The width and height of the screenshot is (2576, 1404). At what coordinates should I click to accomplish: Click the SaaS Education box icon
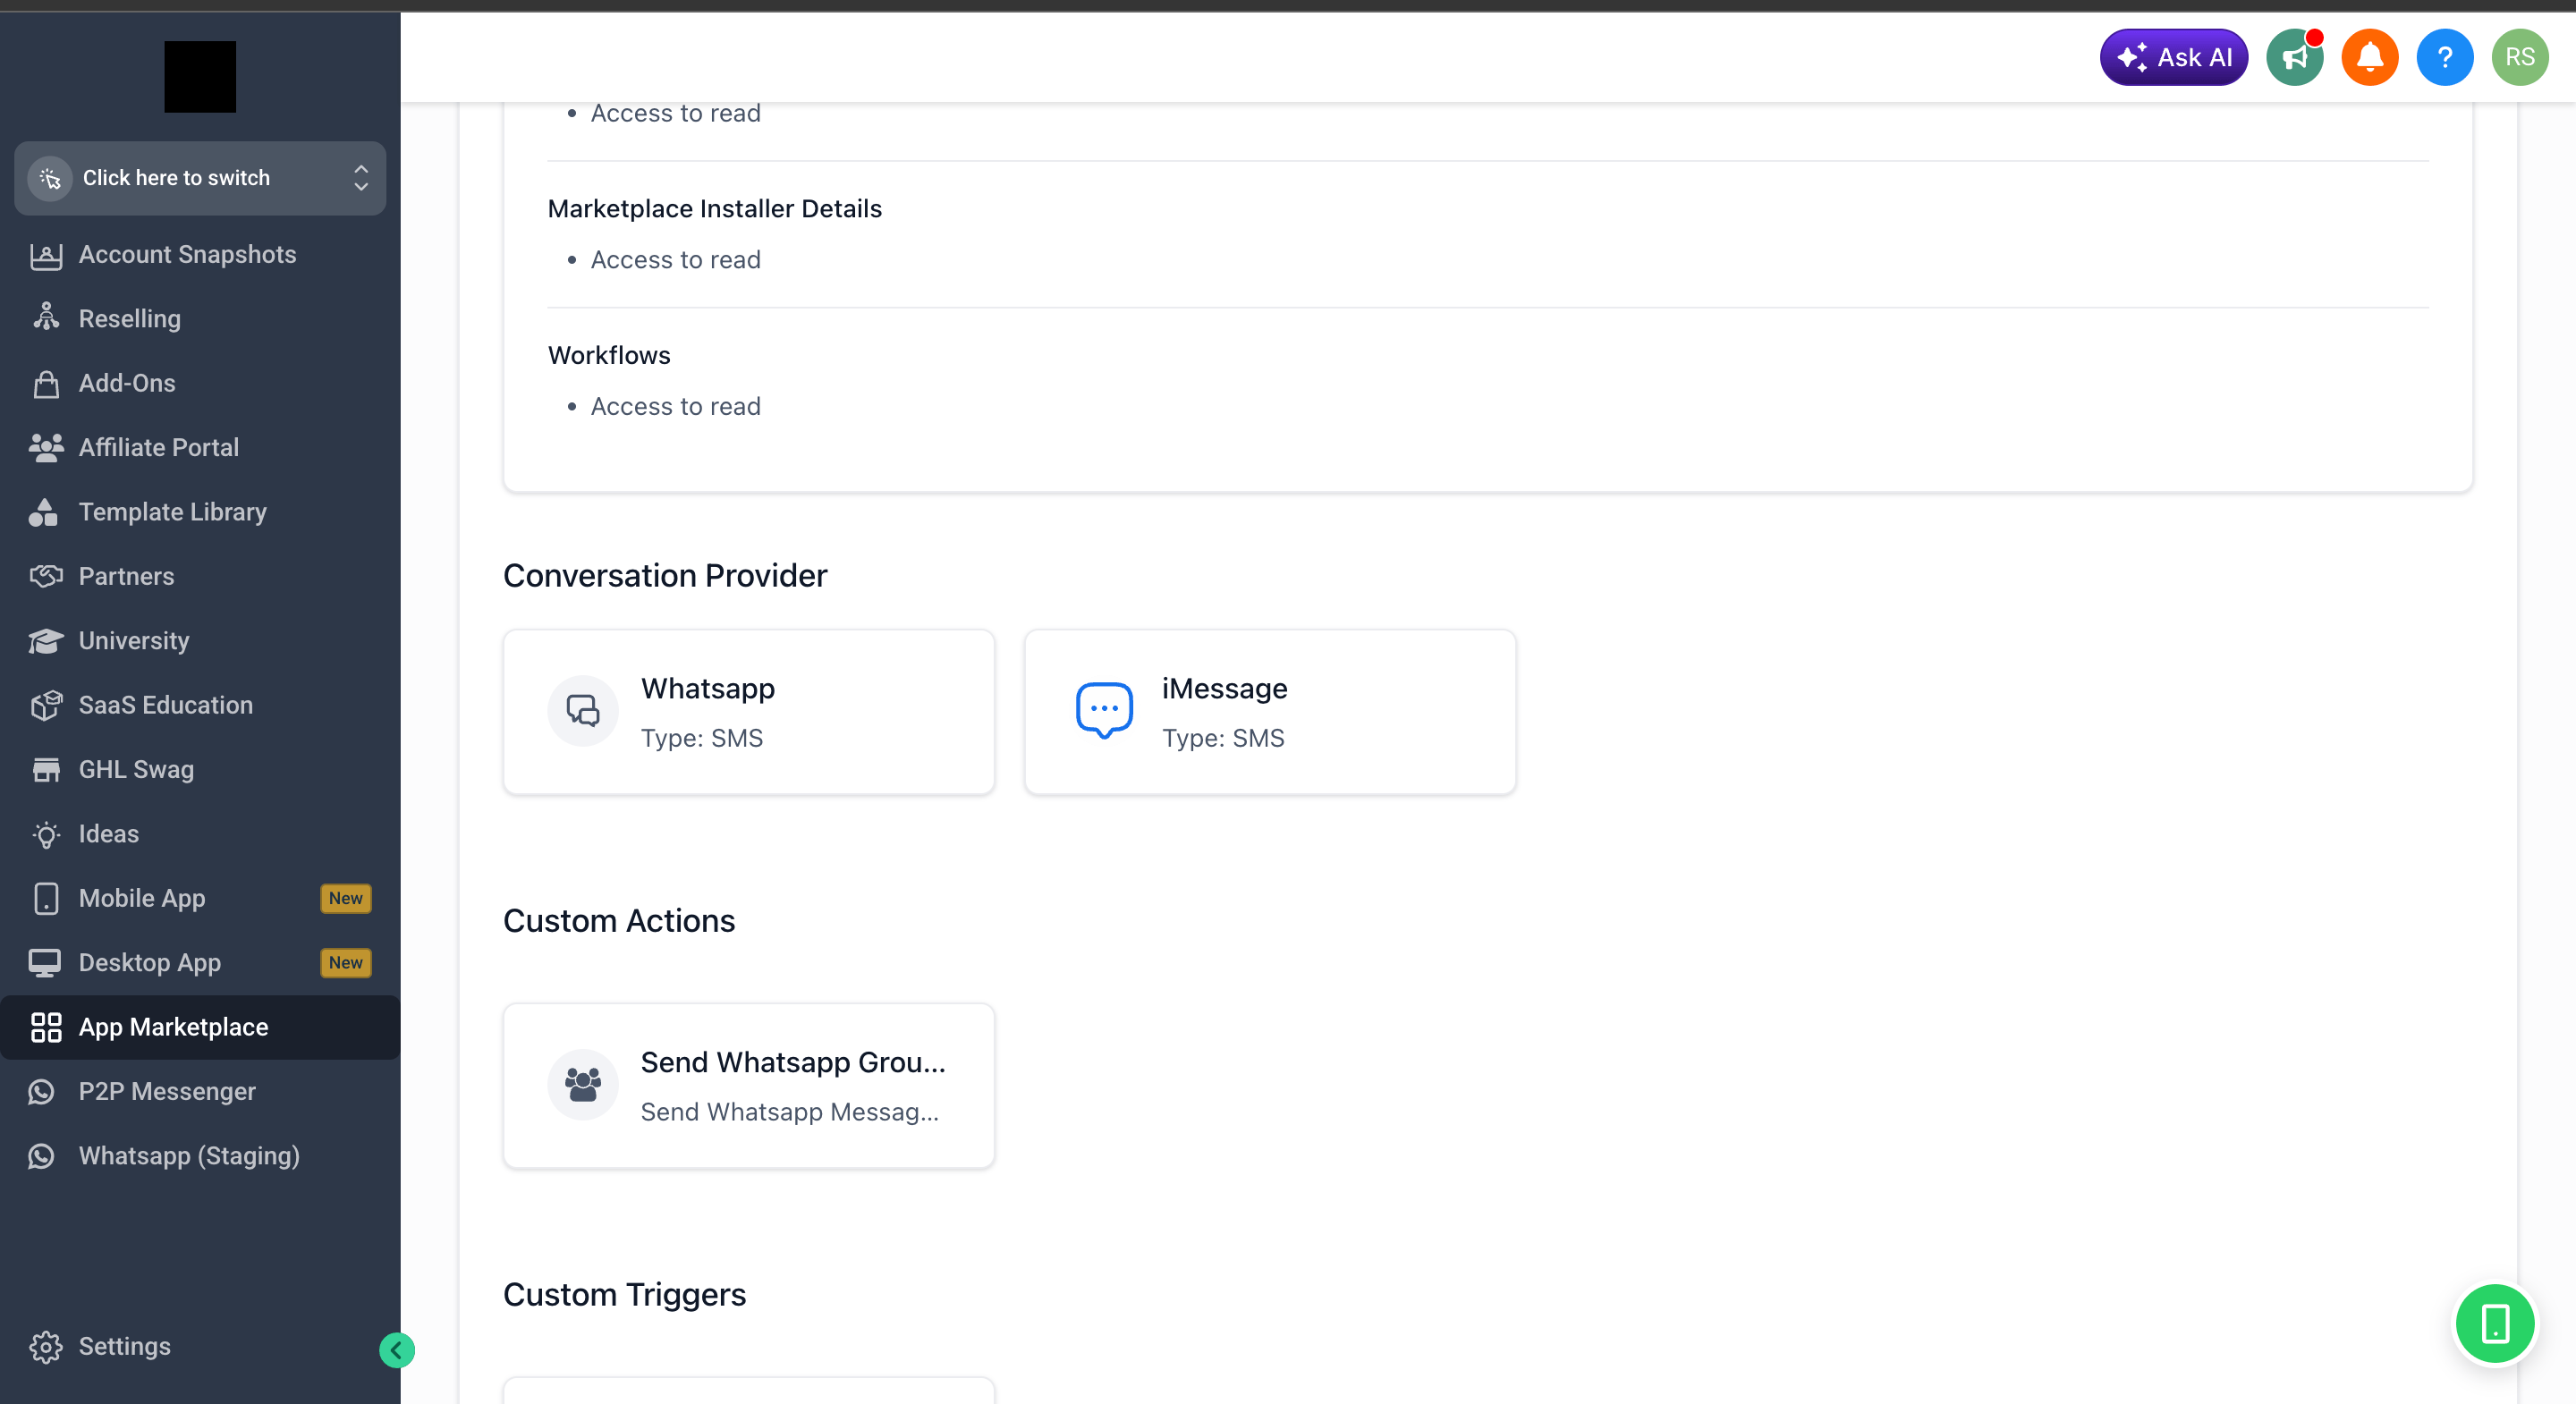click(46, 706)
